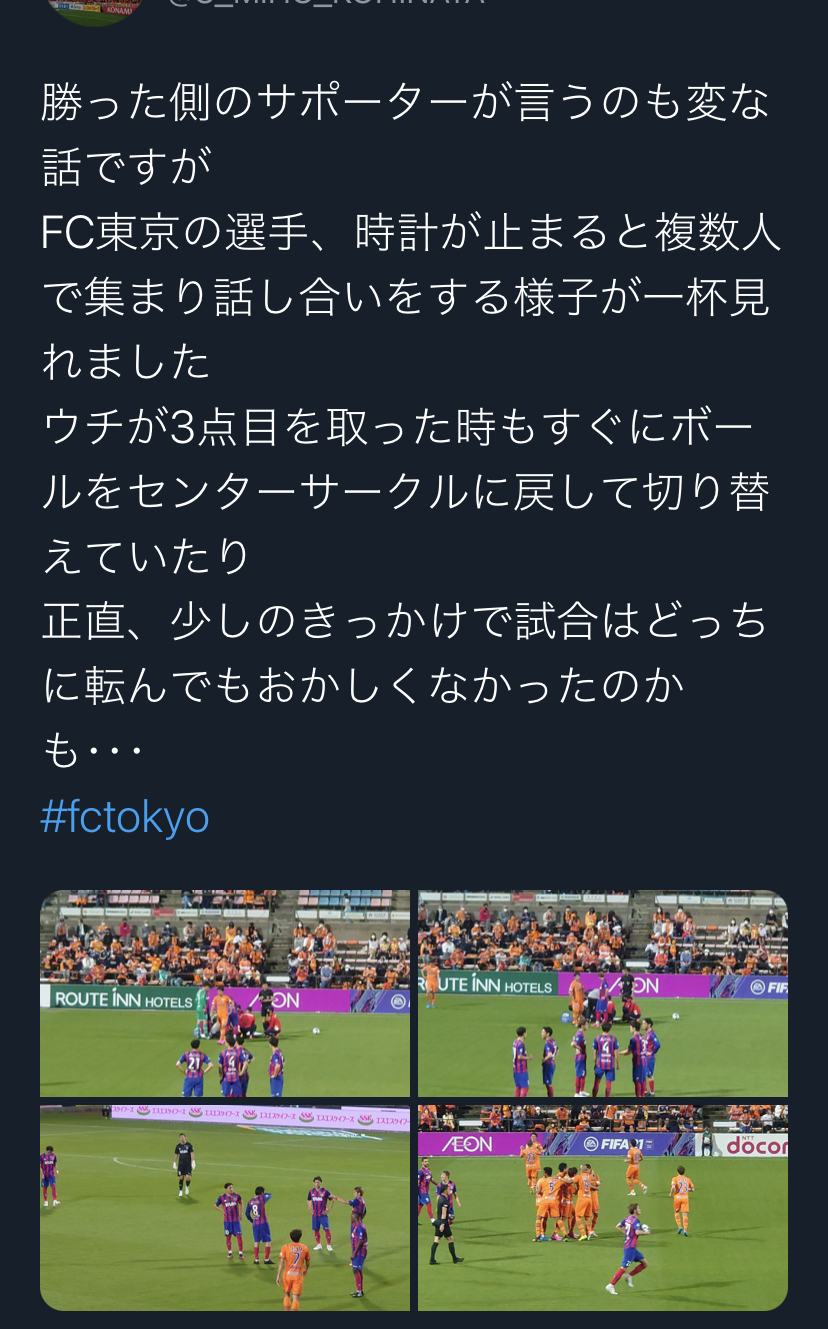Image resolution: width=828 pixels, height=1329 pixels.
Task: Open the top-left photo with ROUTE INN banner
Action: coord(225,993)
